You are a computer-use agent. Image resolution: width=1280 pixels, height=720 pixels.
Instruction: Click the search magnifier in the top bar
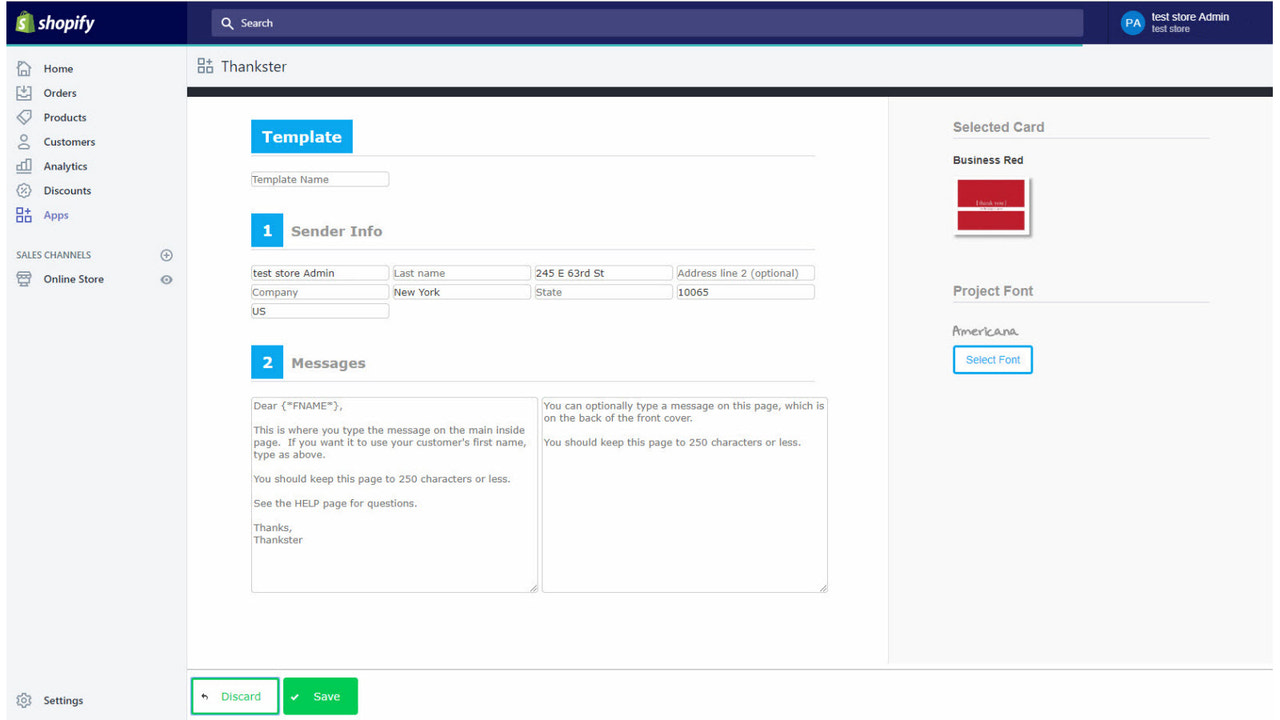point(228,22)
